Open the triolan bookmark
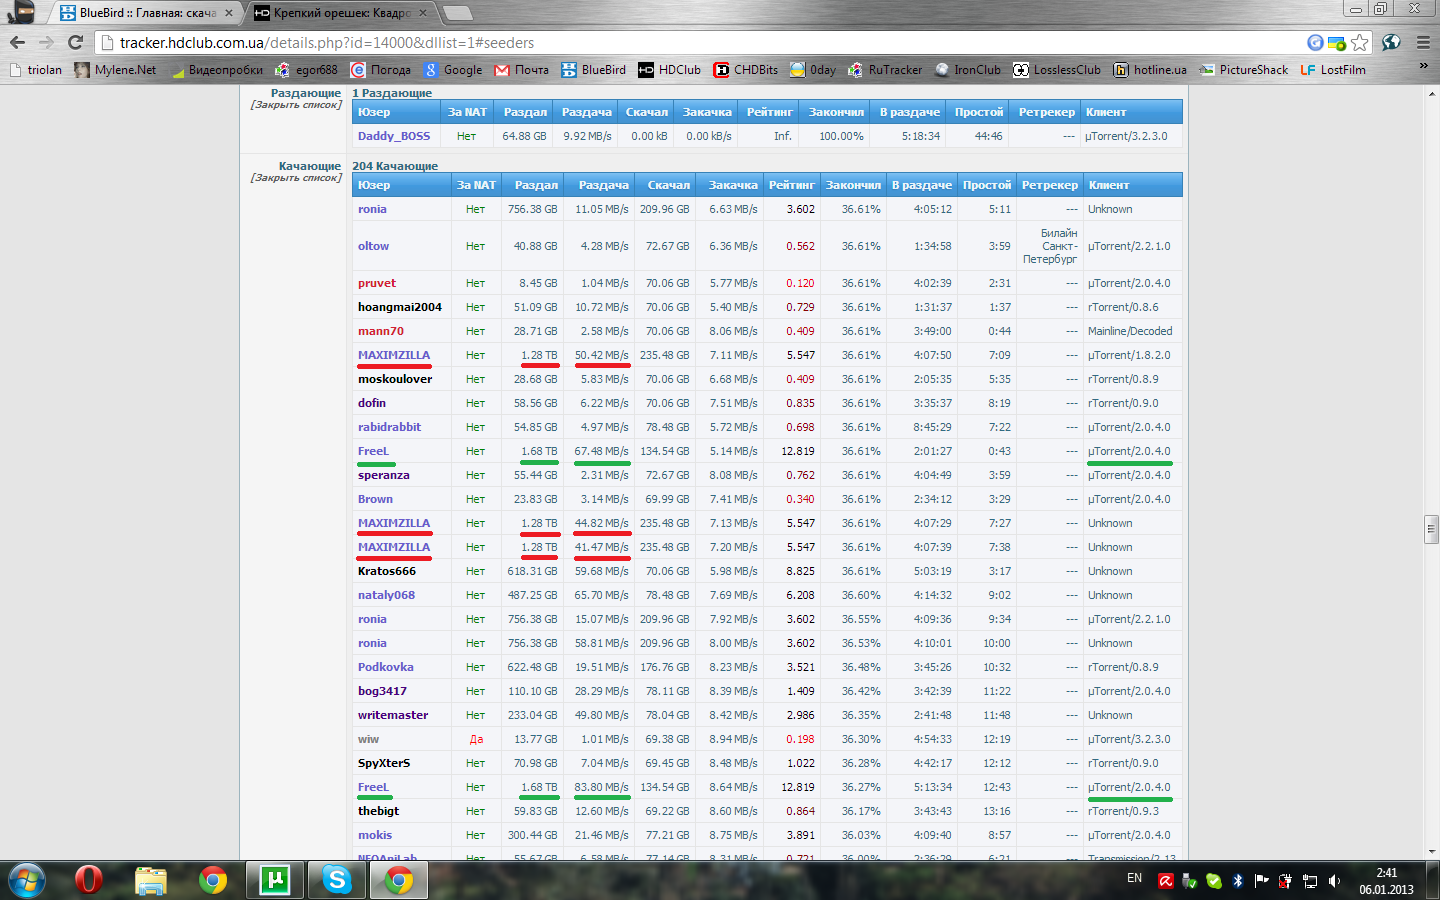The width and height of the screenshot is (1440, 900). [35, 70]
